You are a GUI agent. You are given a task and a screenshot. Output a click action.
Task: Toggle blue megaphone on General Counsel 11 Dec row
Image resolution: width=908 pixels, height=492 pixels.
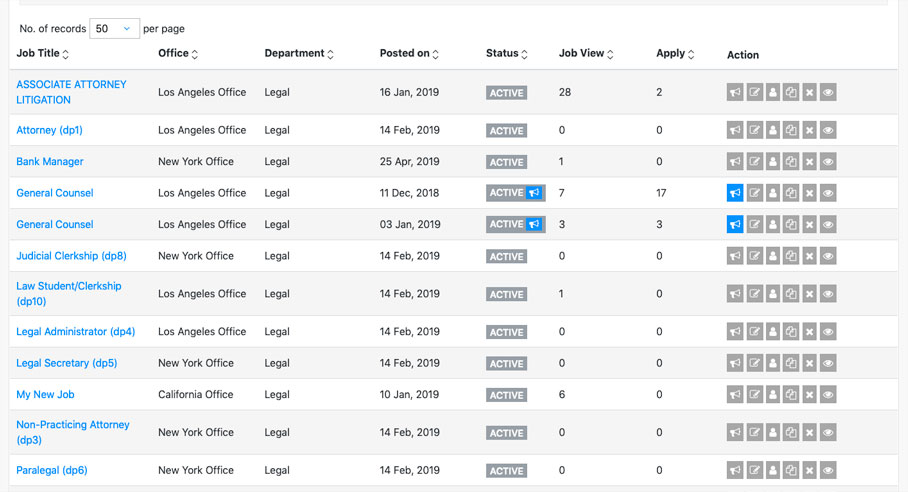[x=735, y=194]
